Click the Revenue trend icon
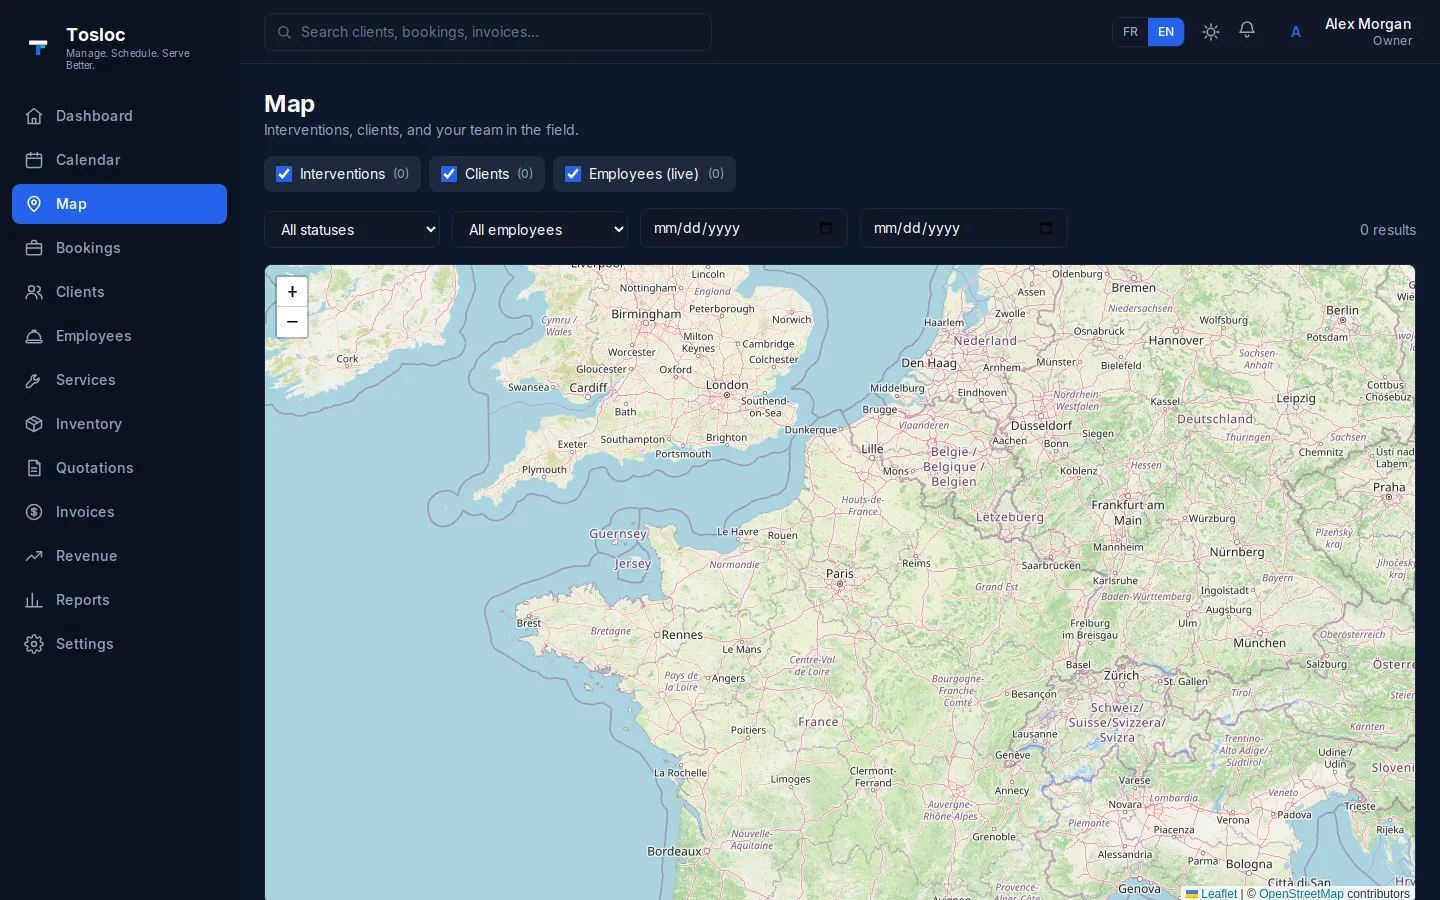 [x=34, y=556]
